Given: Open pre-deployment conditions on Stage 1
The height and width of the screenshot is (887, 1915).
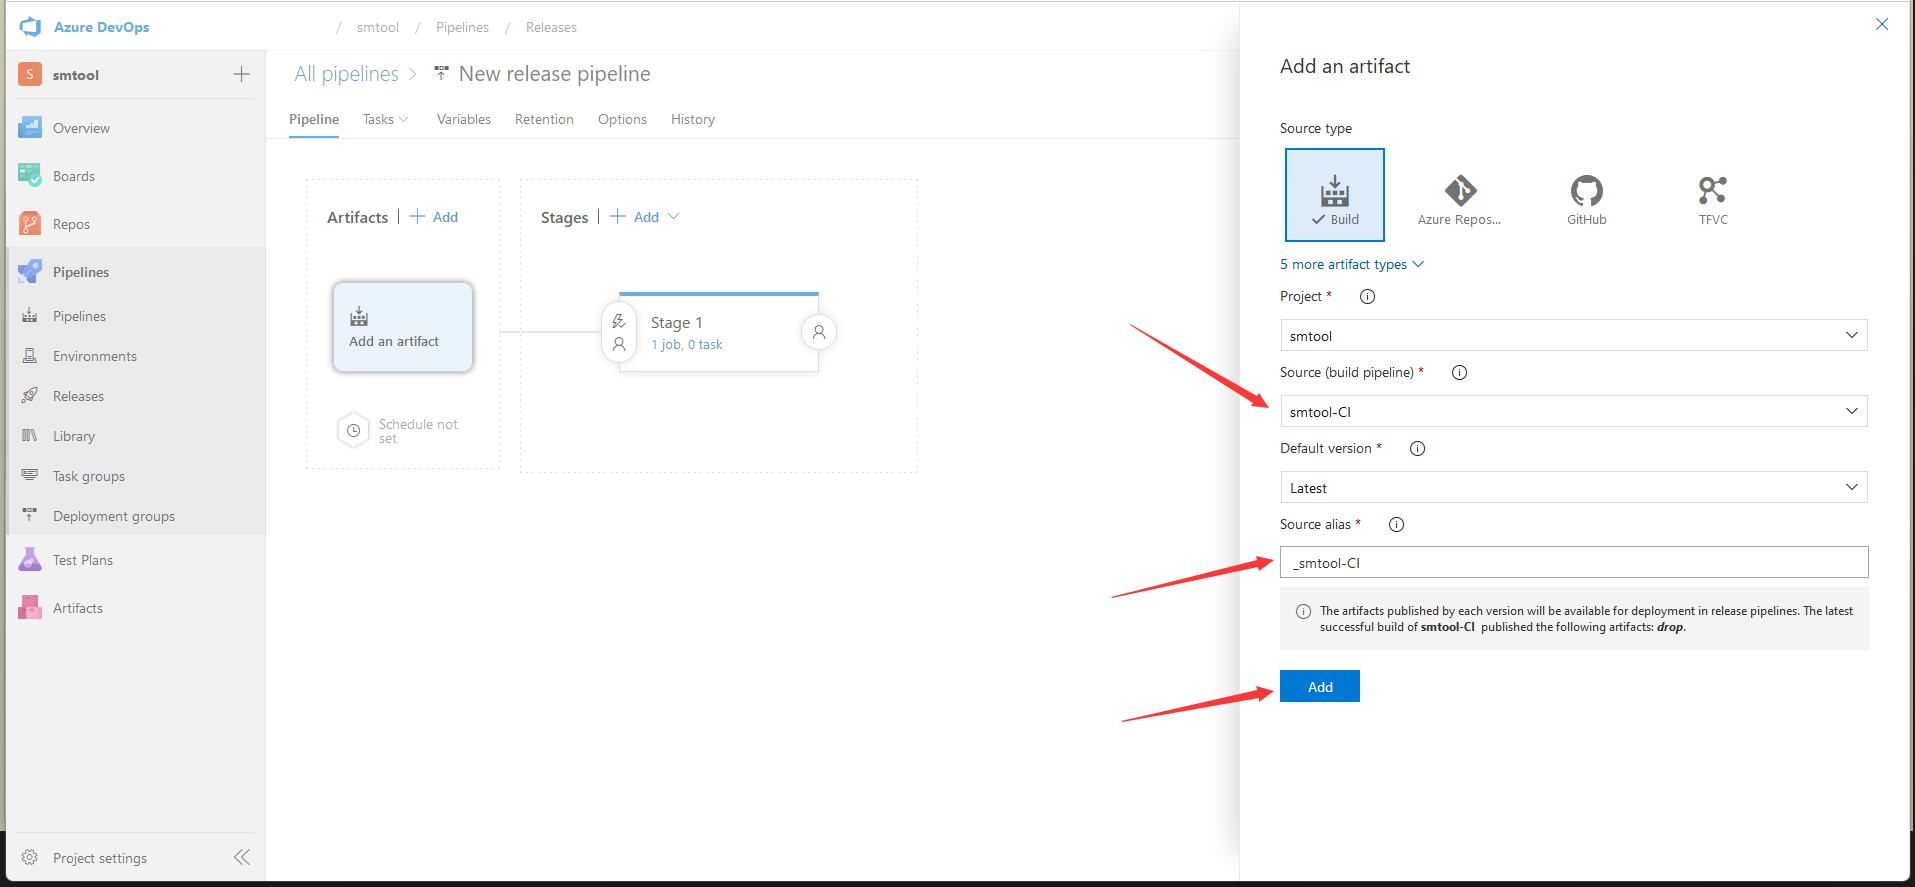Looking at the screenshot, I should point(619,332).
